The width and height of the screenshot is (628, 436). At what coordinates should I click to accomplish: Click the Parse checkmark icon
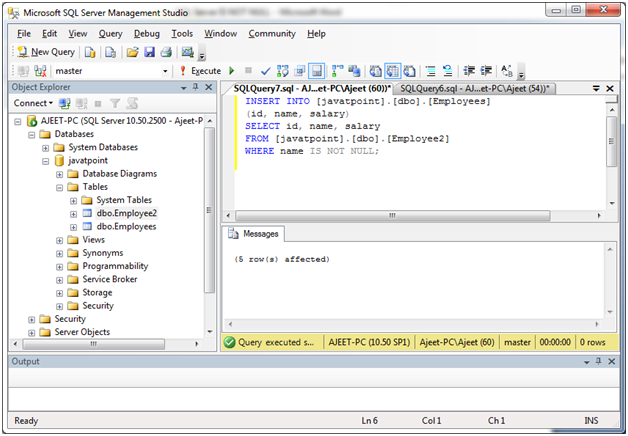tap(265, 71)
